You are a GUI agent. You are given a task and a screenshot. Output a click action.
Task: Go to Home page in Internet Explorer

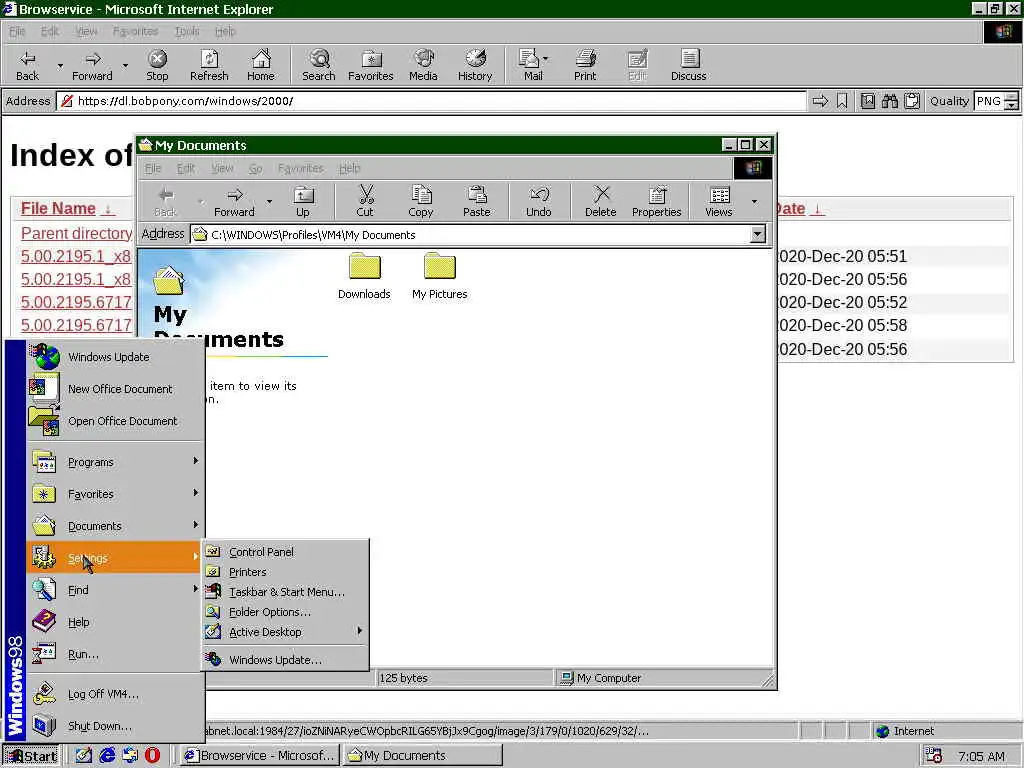tap(261, 65)
